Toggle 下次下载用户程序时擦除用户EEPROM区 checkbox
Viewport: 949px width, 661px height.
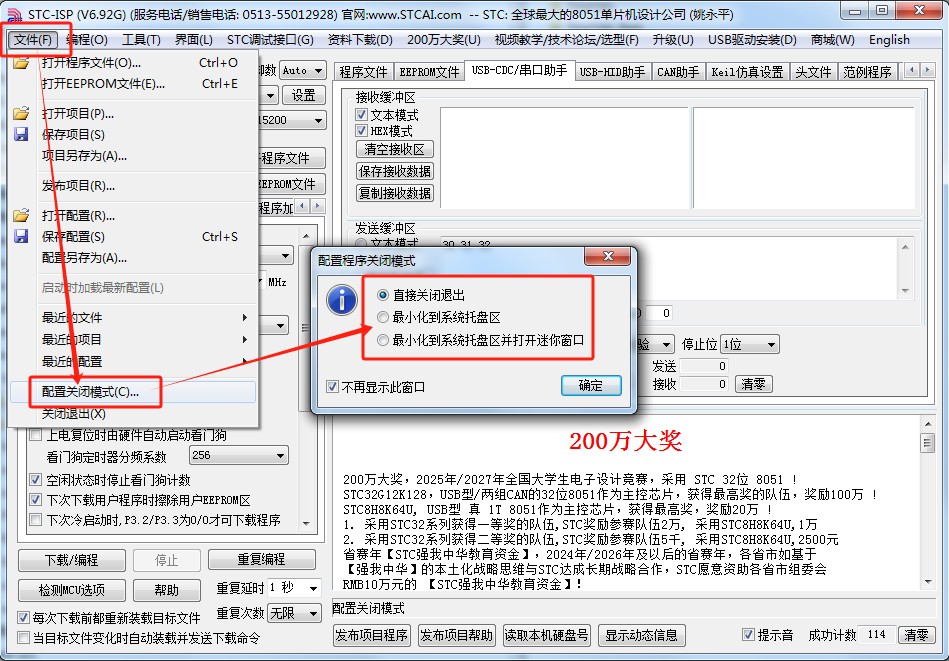pyautogui.click(x=36, y=500)
